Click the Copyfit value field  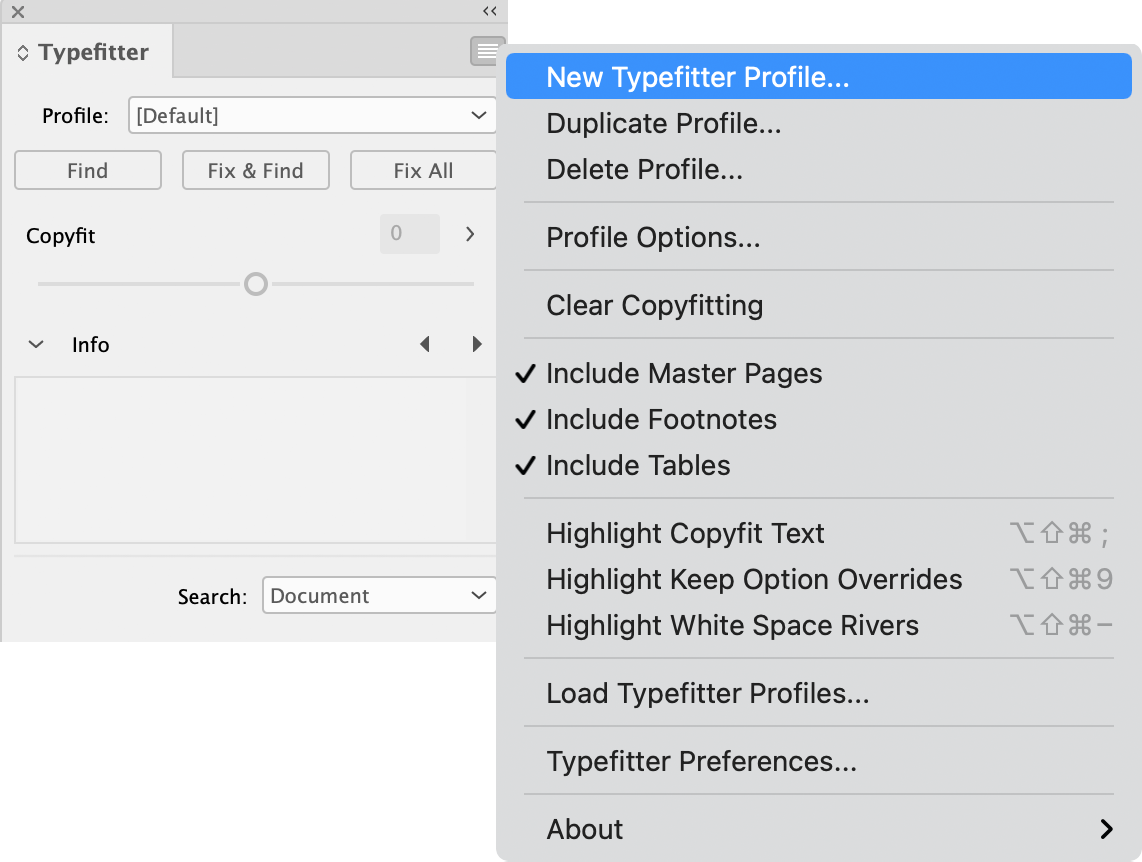point(409,234)
